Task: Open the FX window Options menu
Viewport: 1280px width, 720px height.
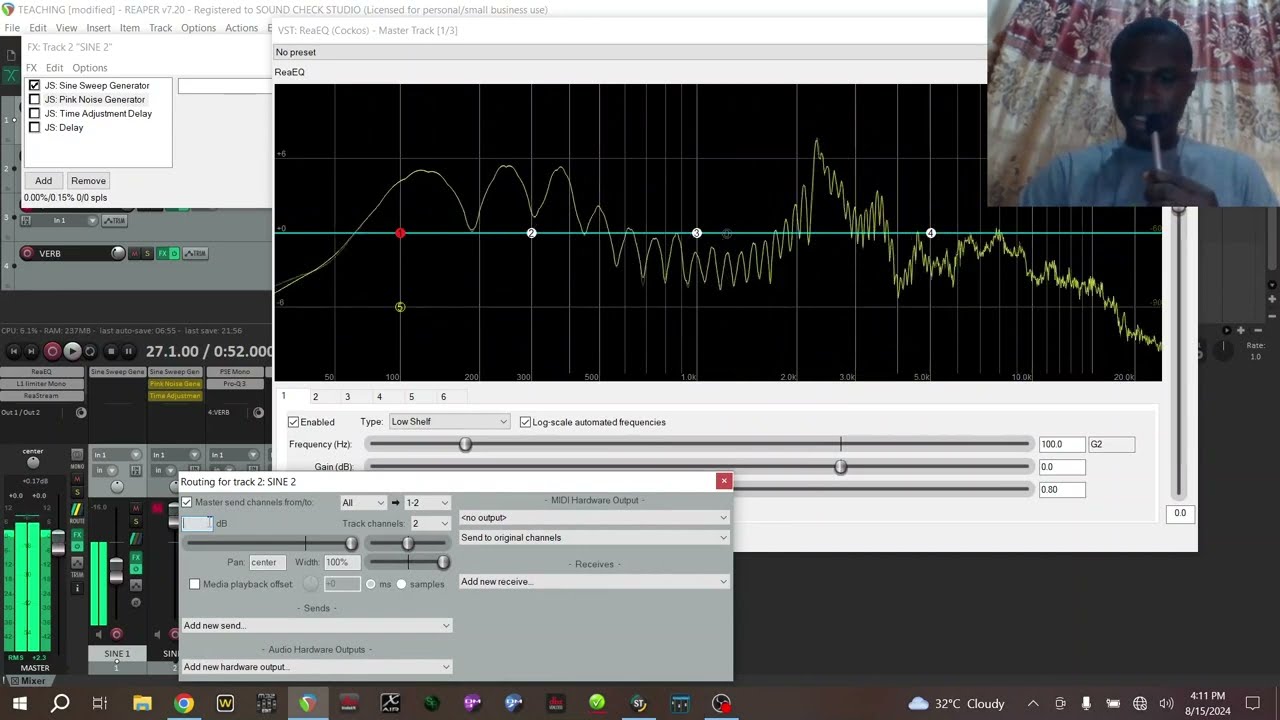Action: [89, 68]
